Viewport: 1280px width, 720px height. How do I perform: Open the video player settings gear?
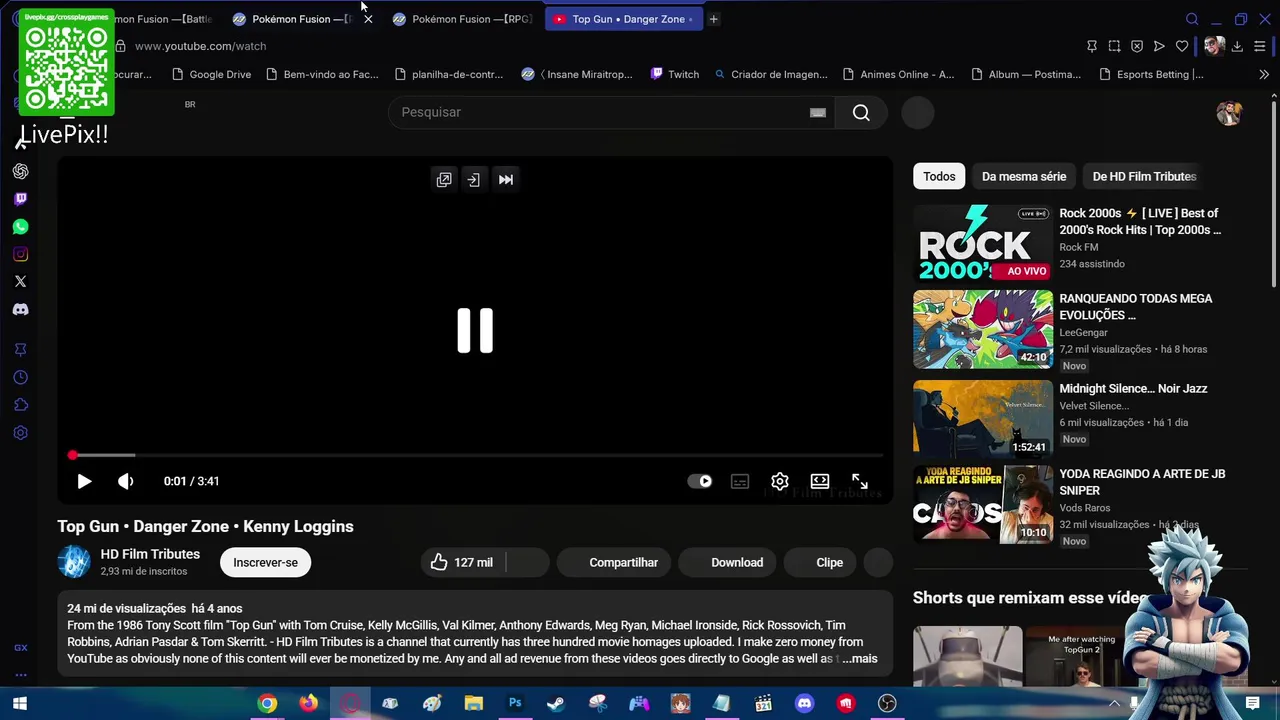coord(780,481)
